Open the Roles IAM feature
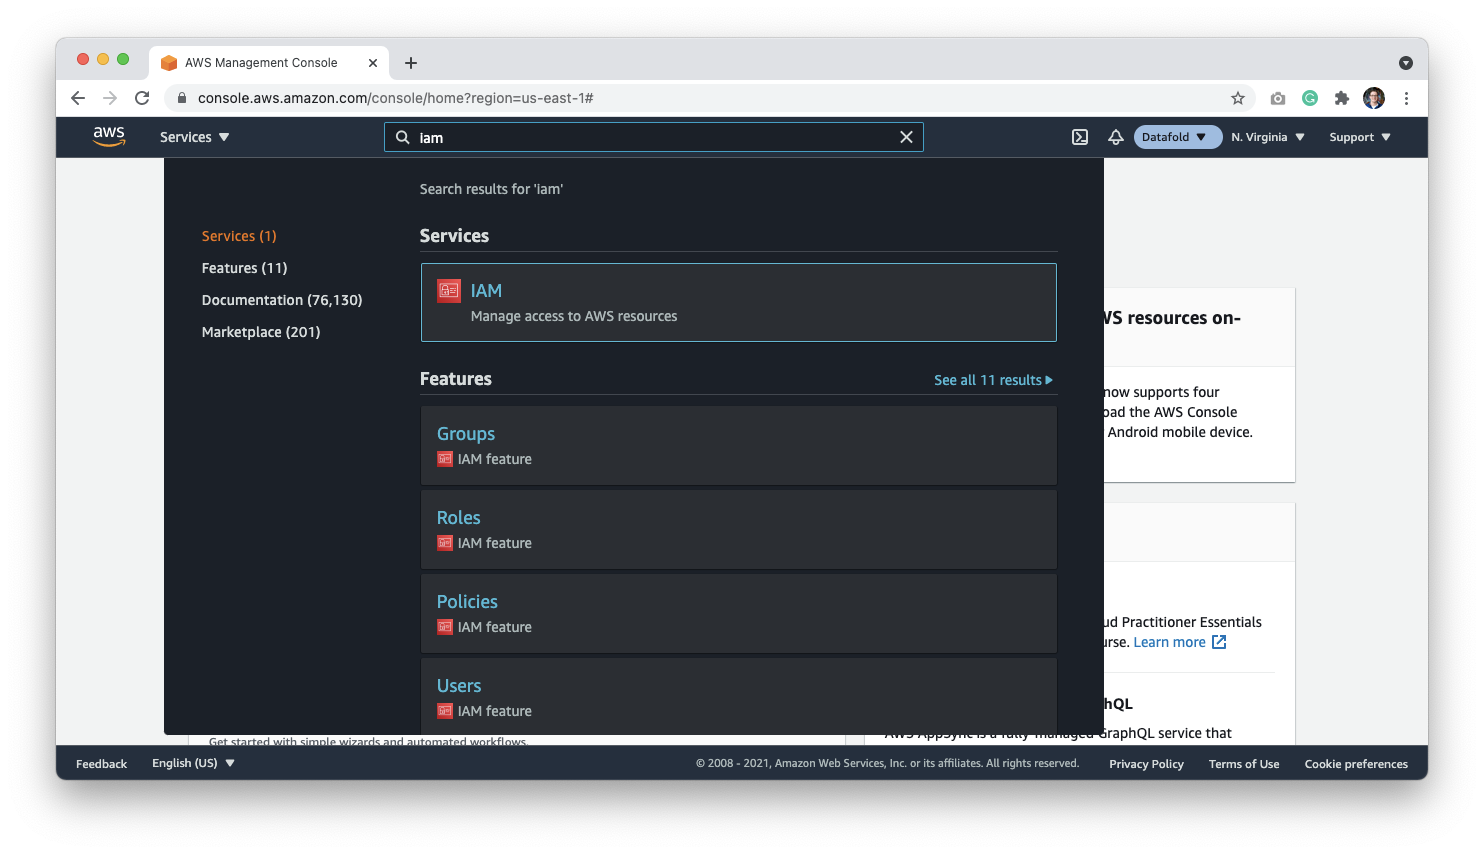Viewport: 1484px width, 854px height. coord(739,529)
